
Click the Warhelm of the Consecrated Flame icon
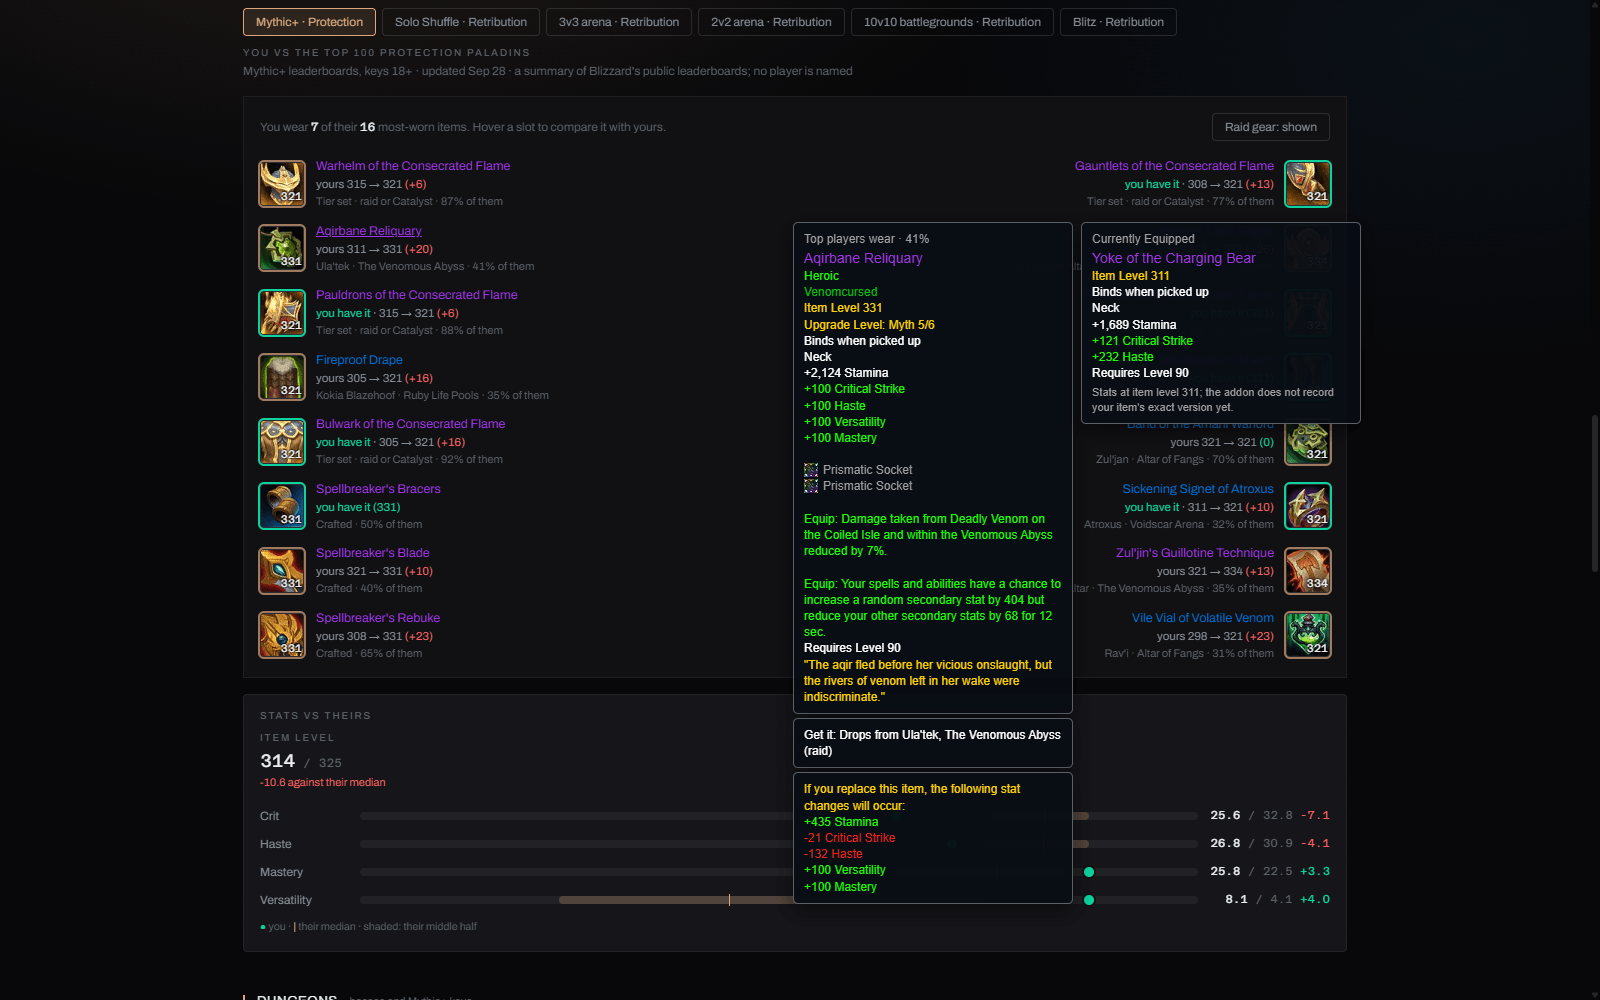point(282,184)
